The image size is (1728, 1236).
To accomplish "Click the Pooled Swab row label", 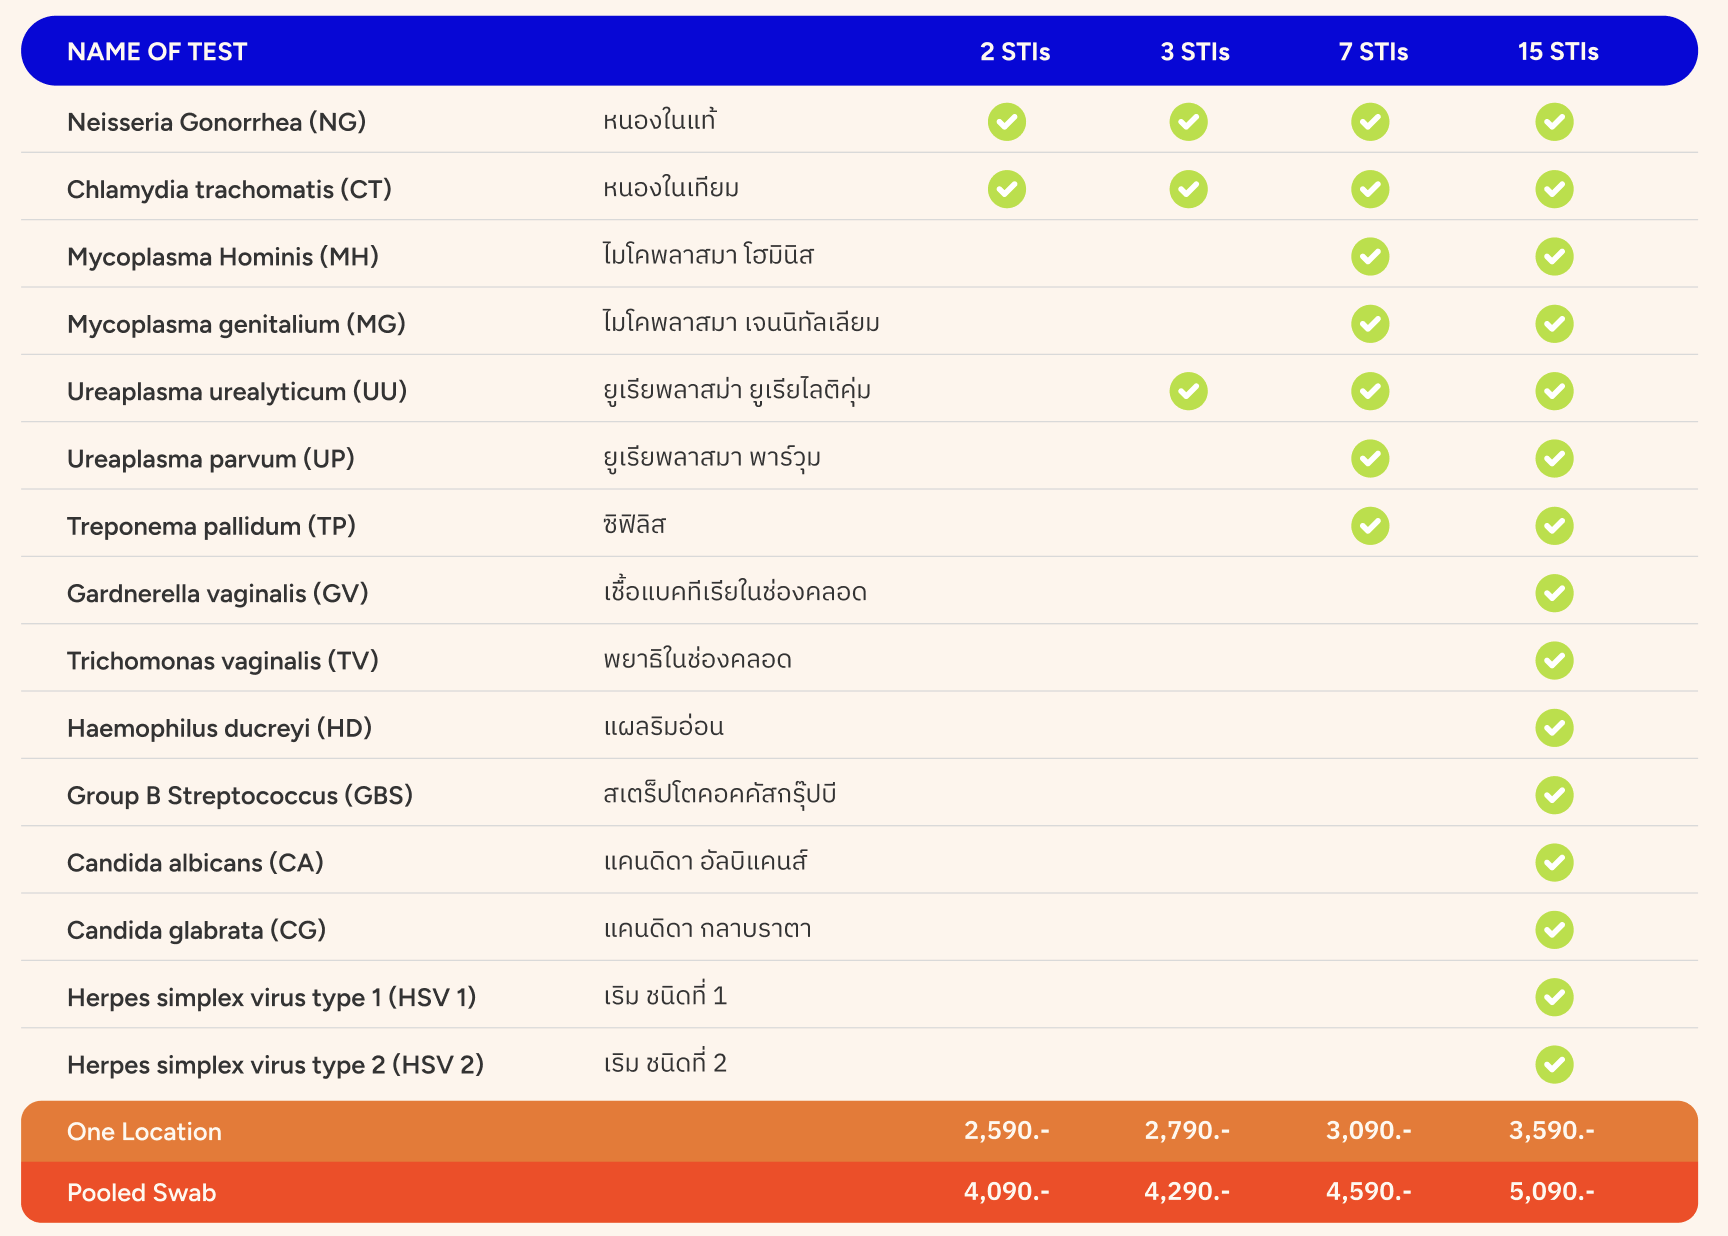I will point(141,1193).
